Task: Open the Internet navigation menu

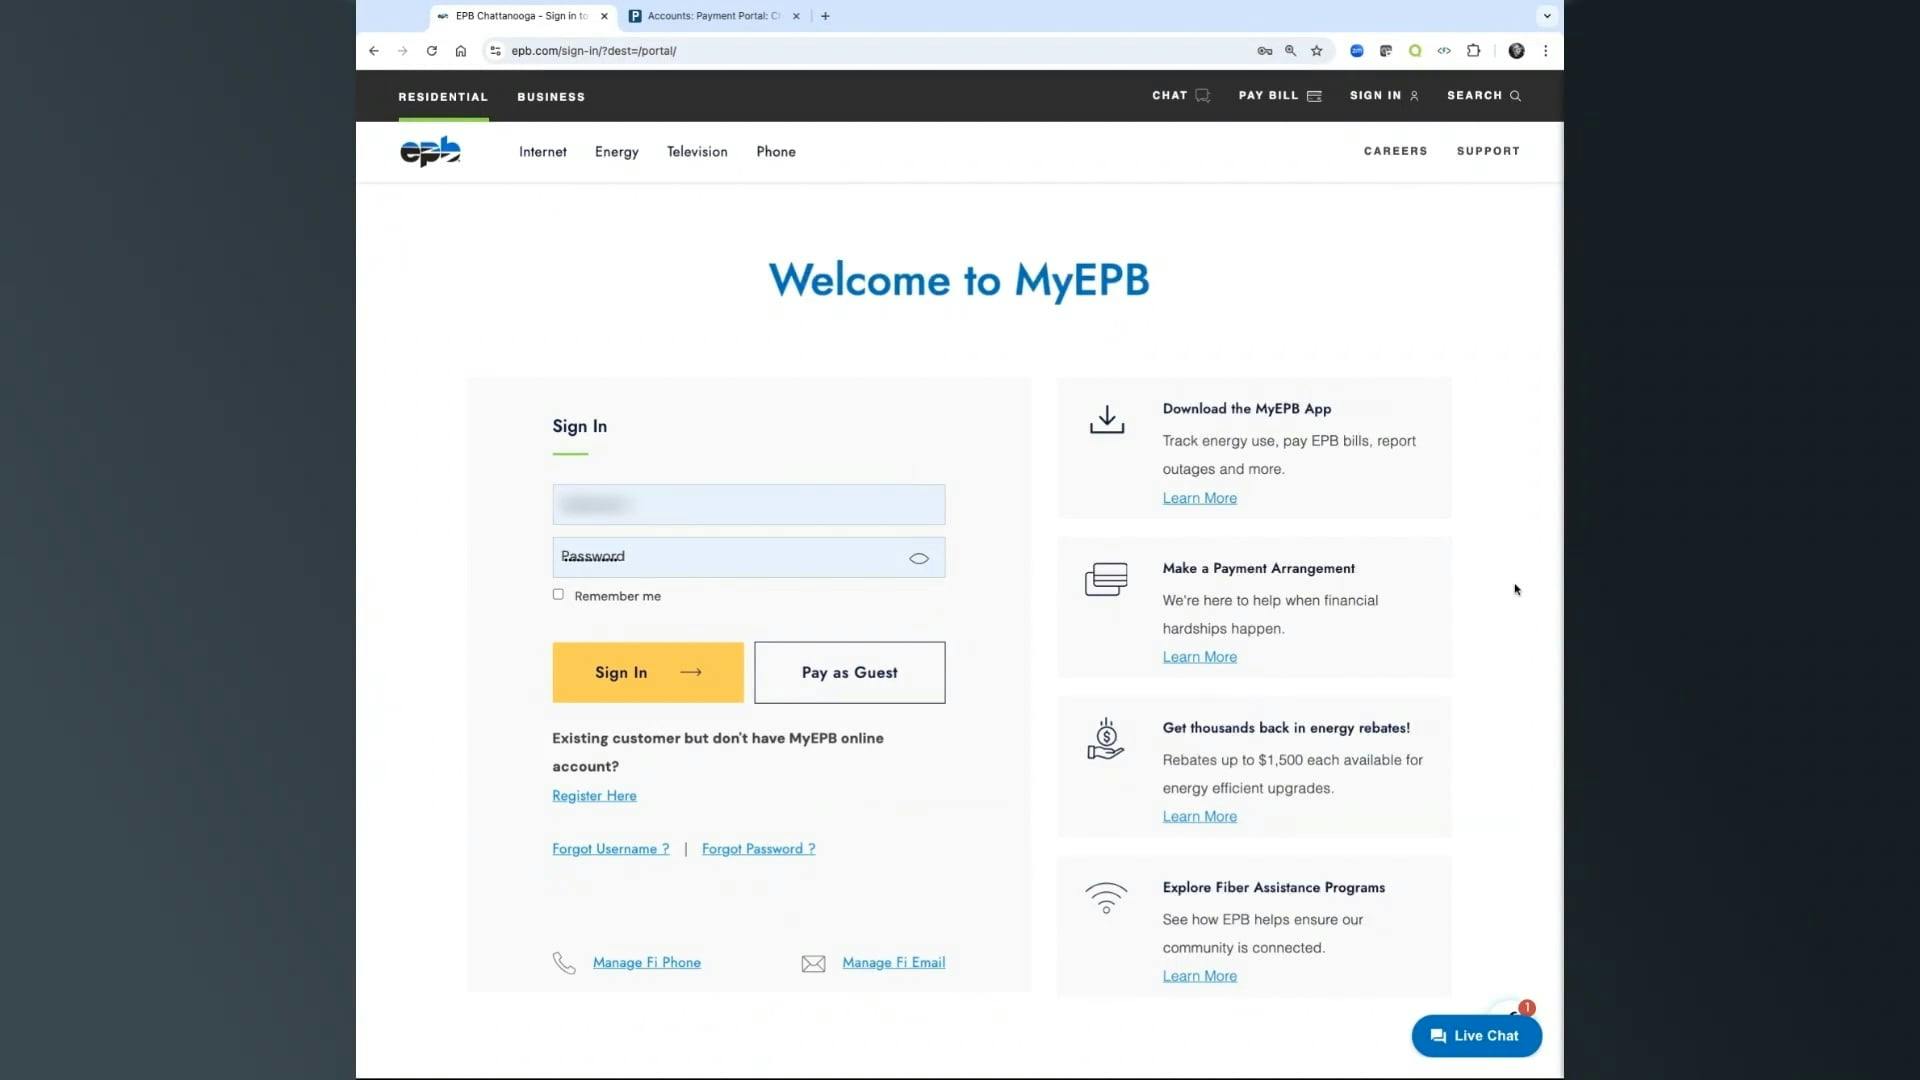Action: click(x=542, y=151)
